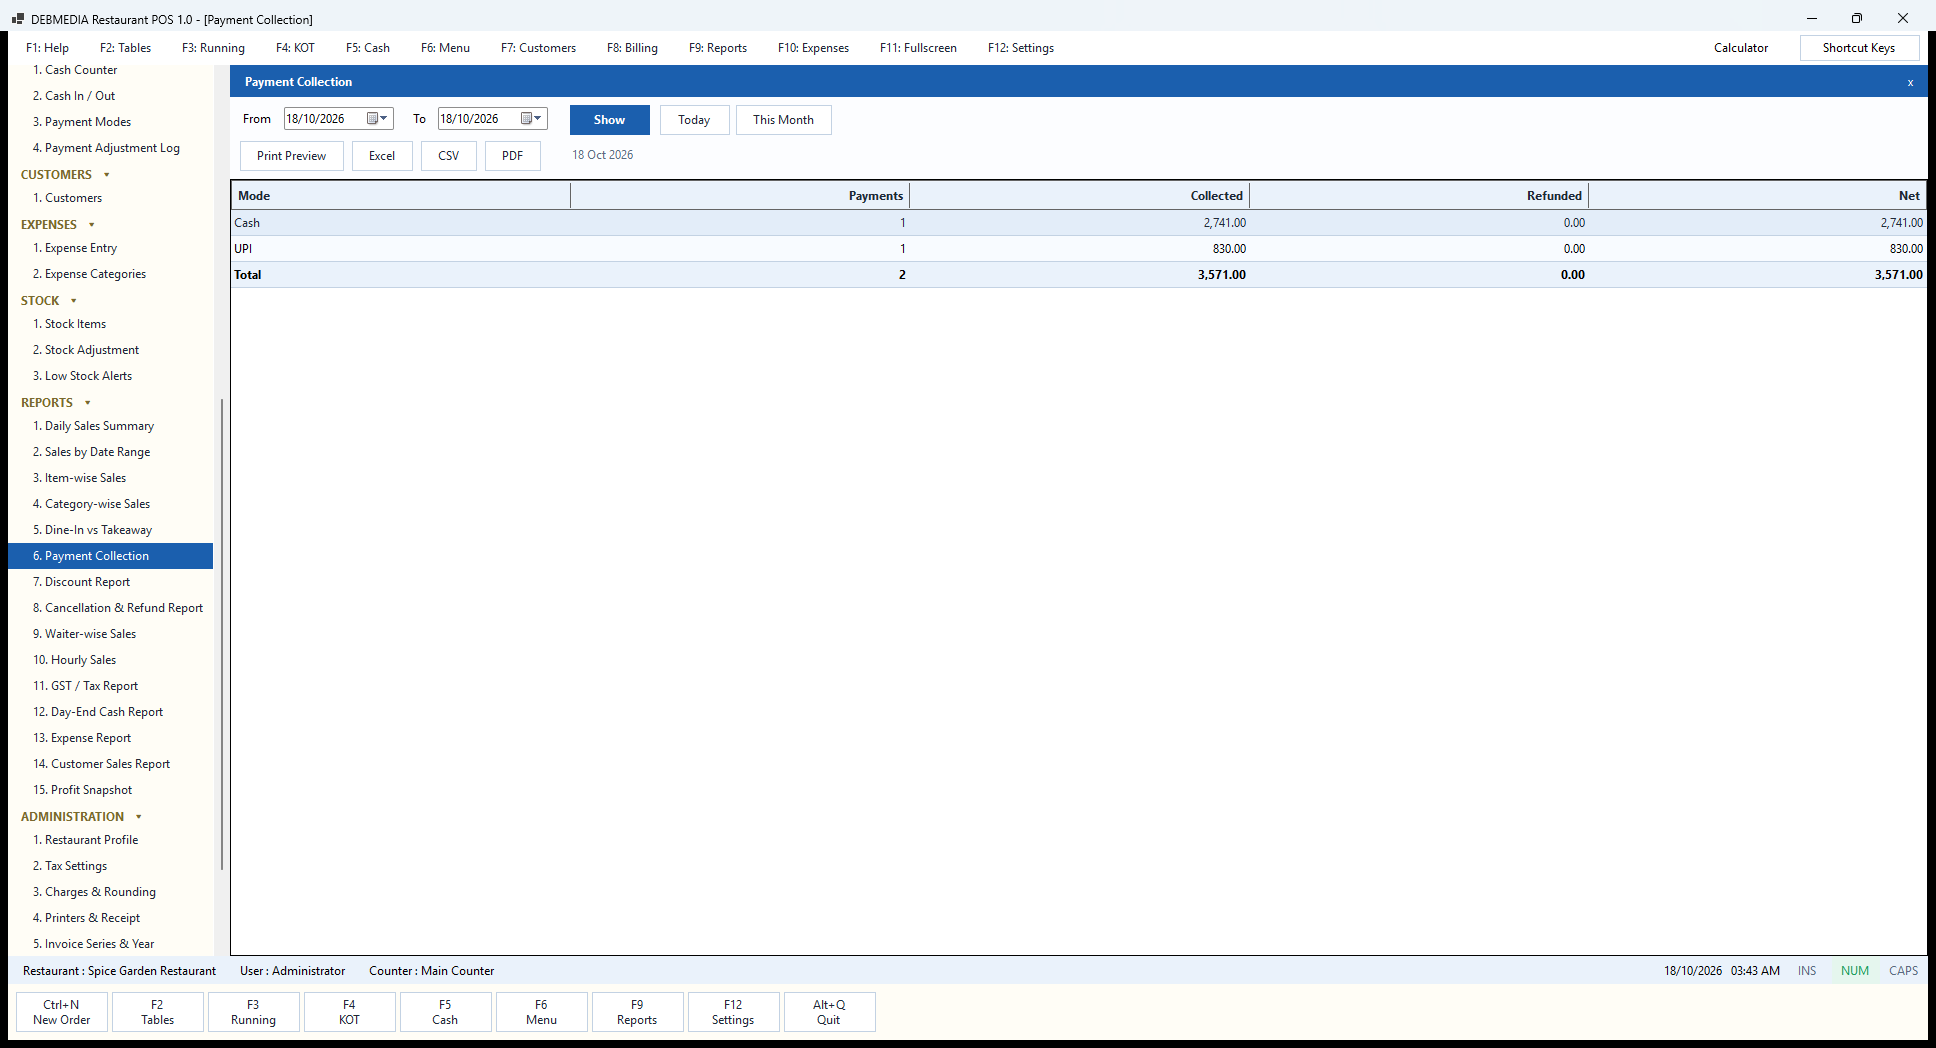This screenshot has height=1048, width=1936.
Task: Collapse the CUSTOMERS section arrow
Action: click(x=107, y=175)
